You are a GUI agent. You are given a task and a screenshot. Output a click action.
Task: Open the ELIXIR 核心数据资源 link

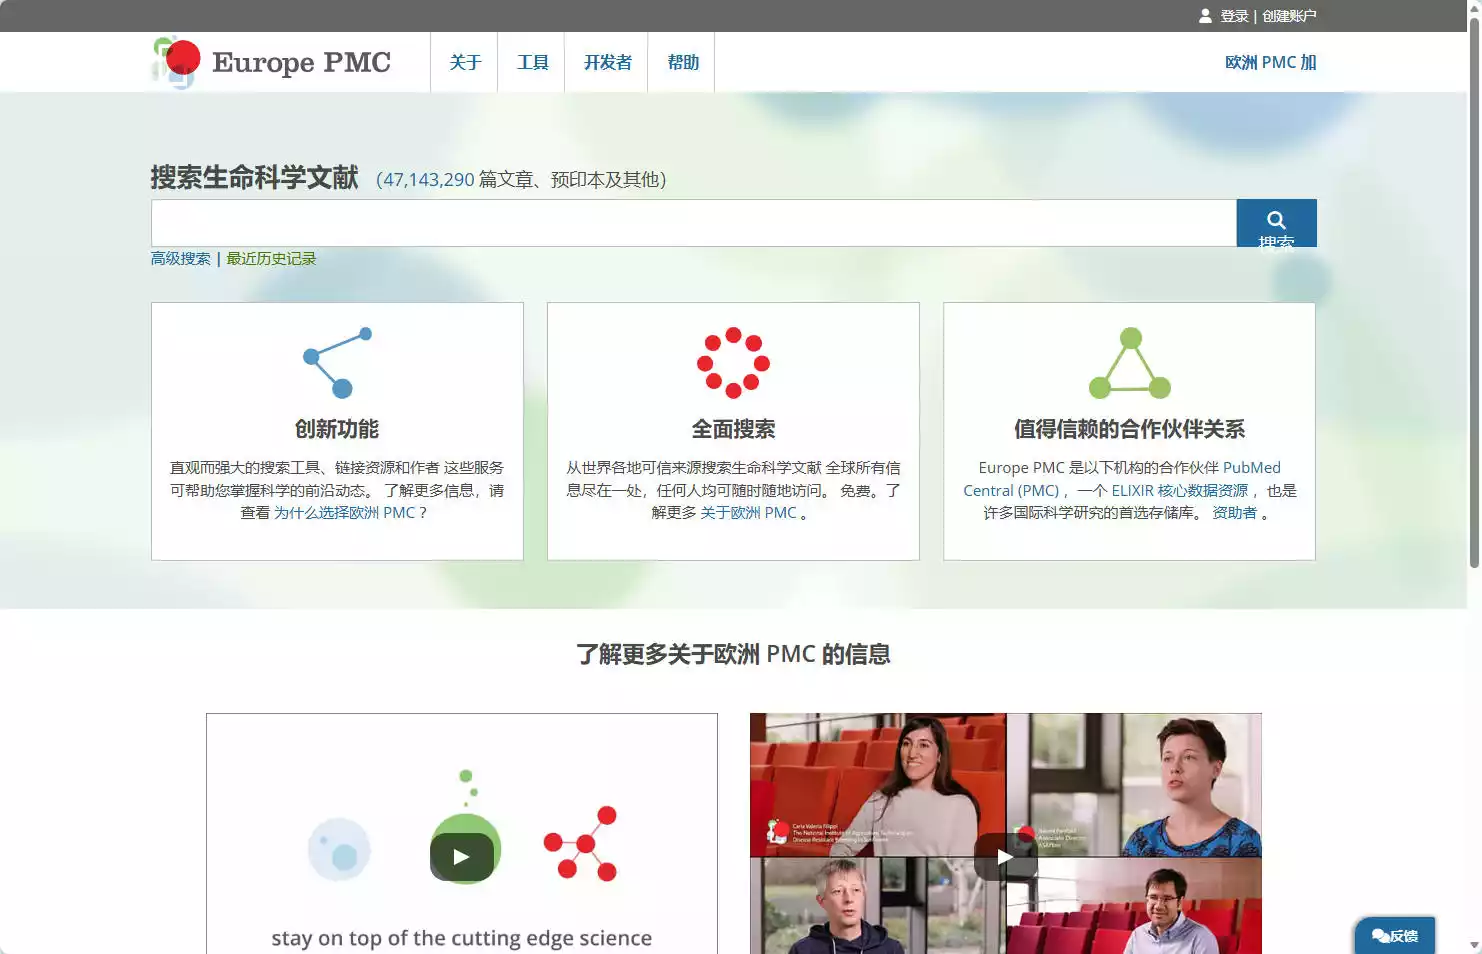[x=1179, y=491]
